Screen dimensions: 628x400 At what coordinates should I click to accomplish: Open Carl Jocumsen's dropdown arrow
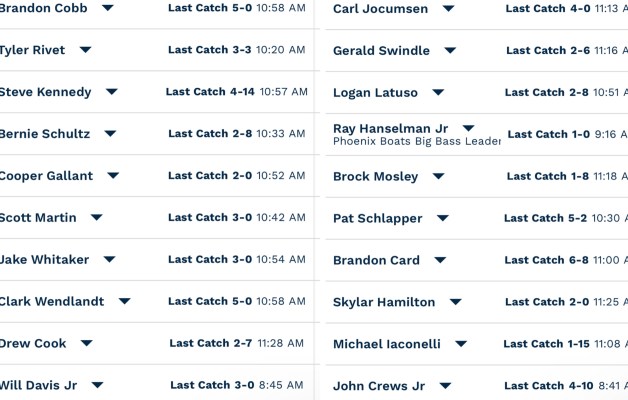(x=448, y=9)
